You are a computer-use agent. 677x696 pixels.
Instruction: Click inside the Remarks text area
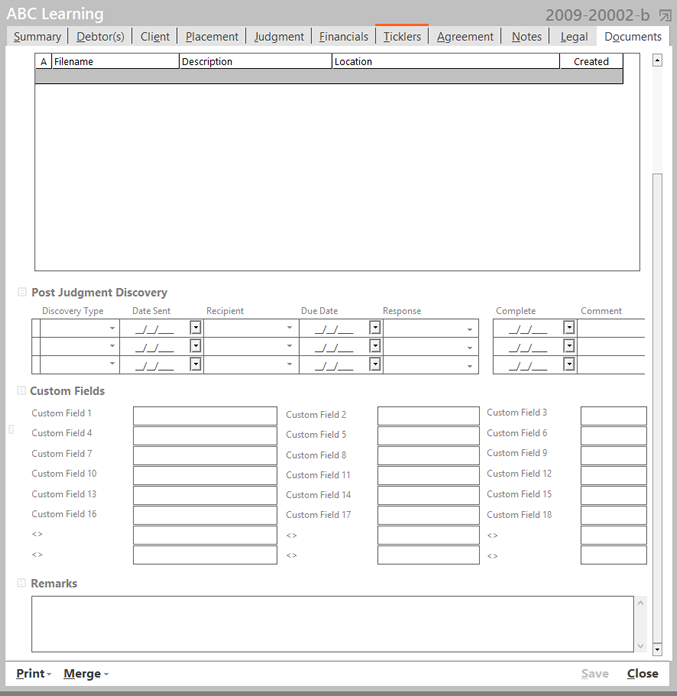pos(332,624)
